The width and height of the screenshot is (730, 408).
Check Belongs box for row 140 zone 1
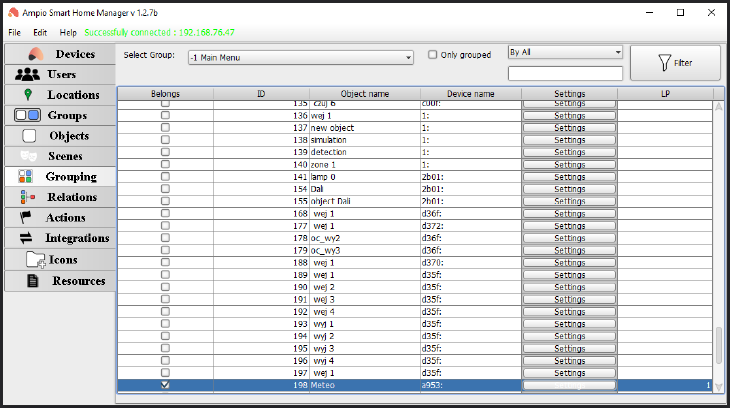point(165,164)
